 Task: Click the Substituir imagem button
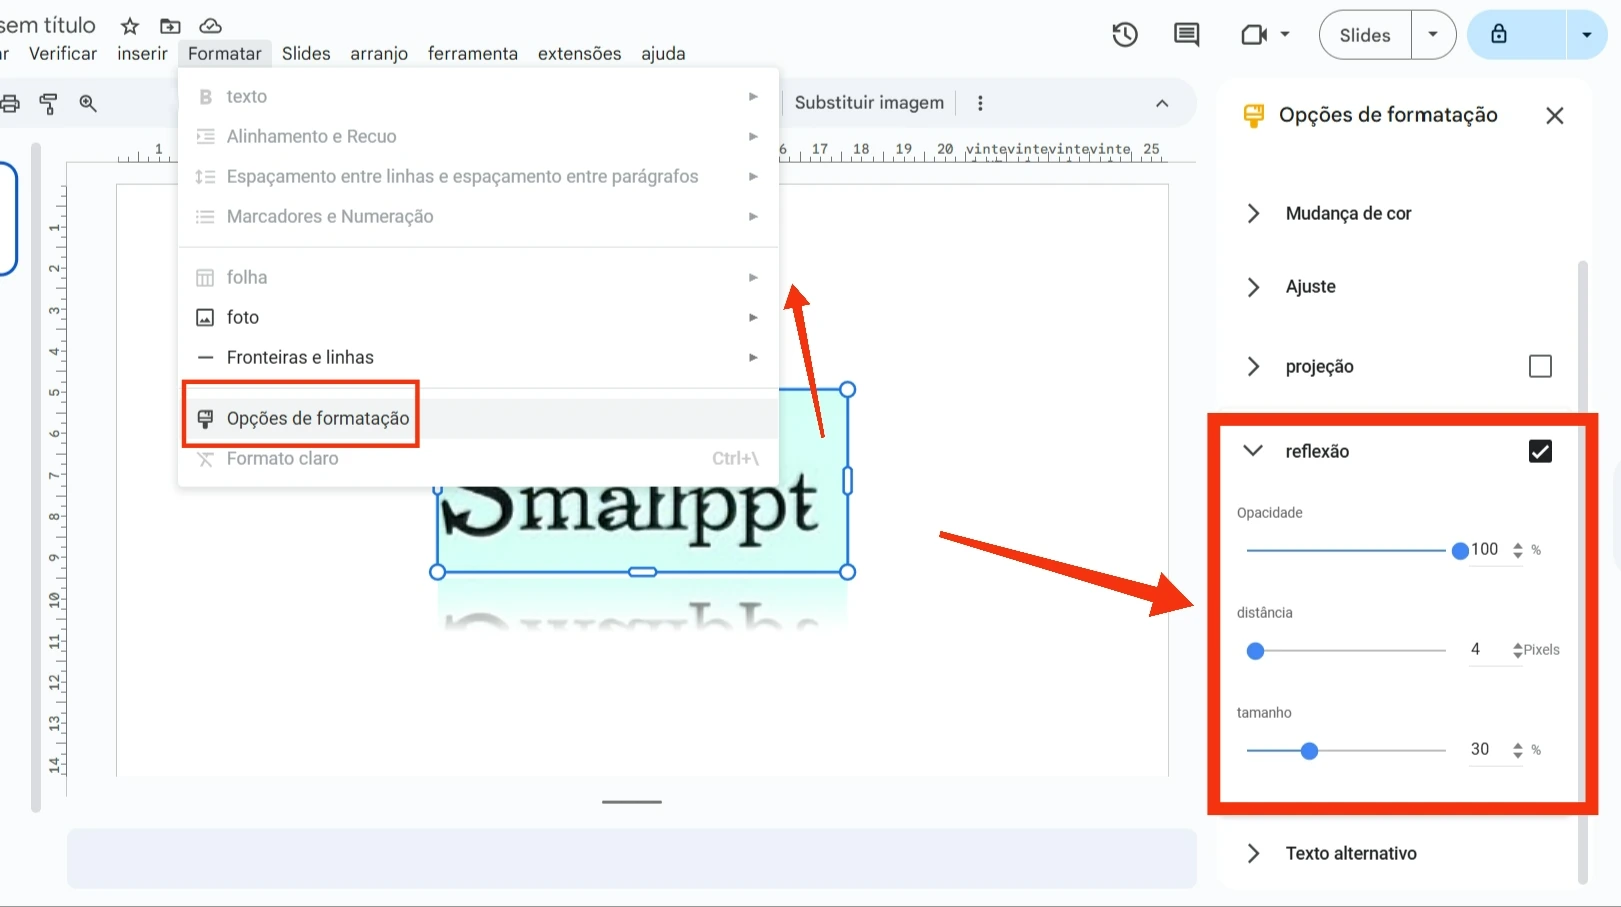coord(868,102)
